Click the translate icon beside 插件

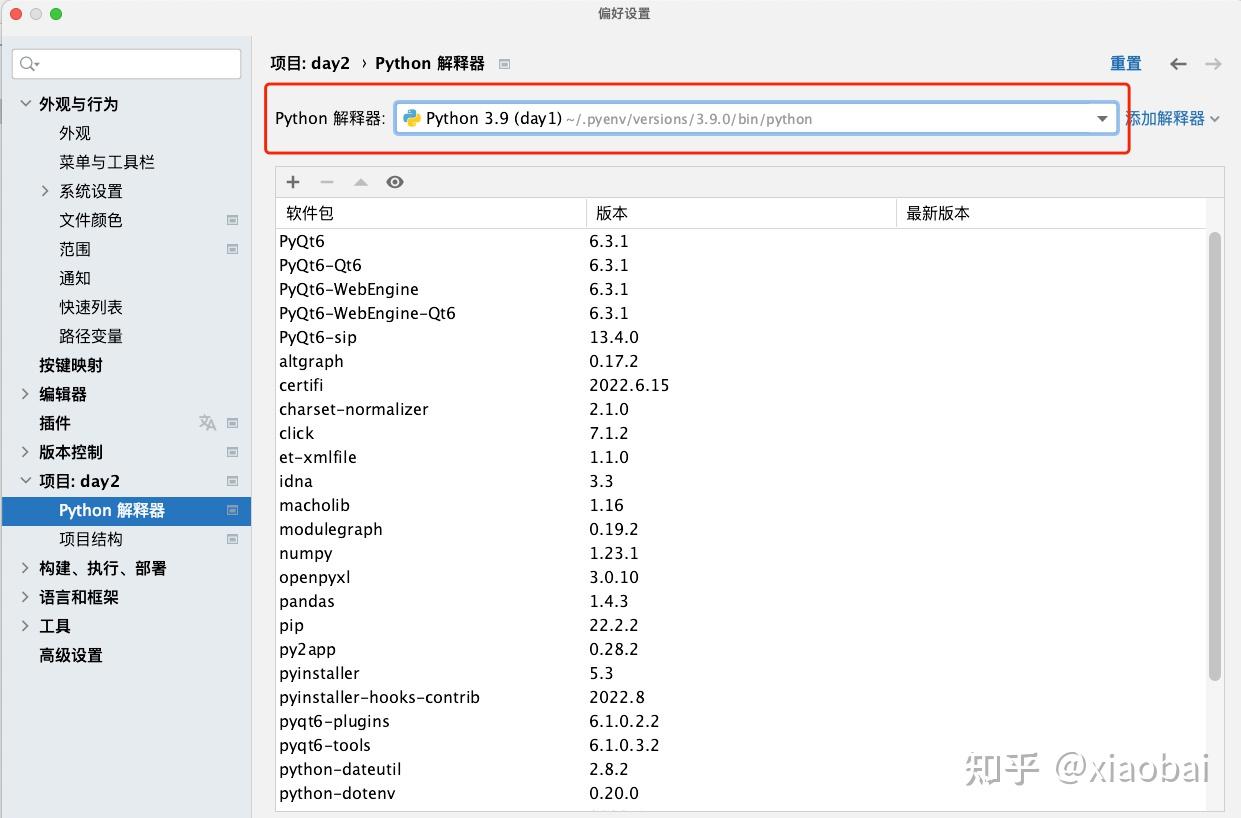[x=207, y=423]
